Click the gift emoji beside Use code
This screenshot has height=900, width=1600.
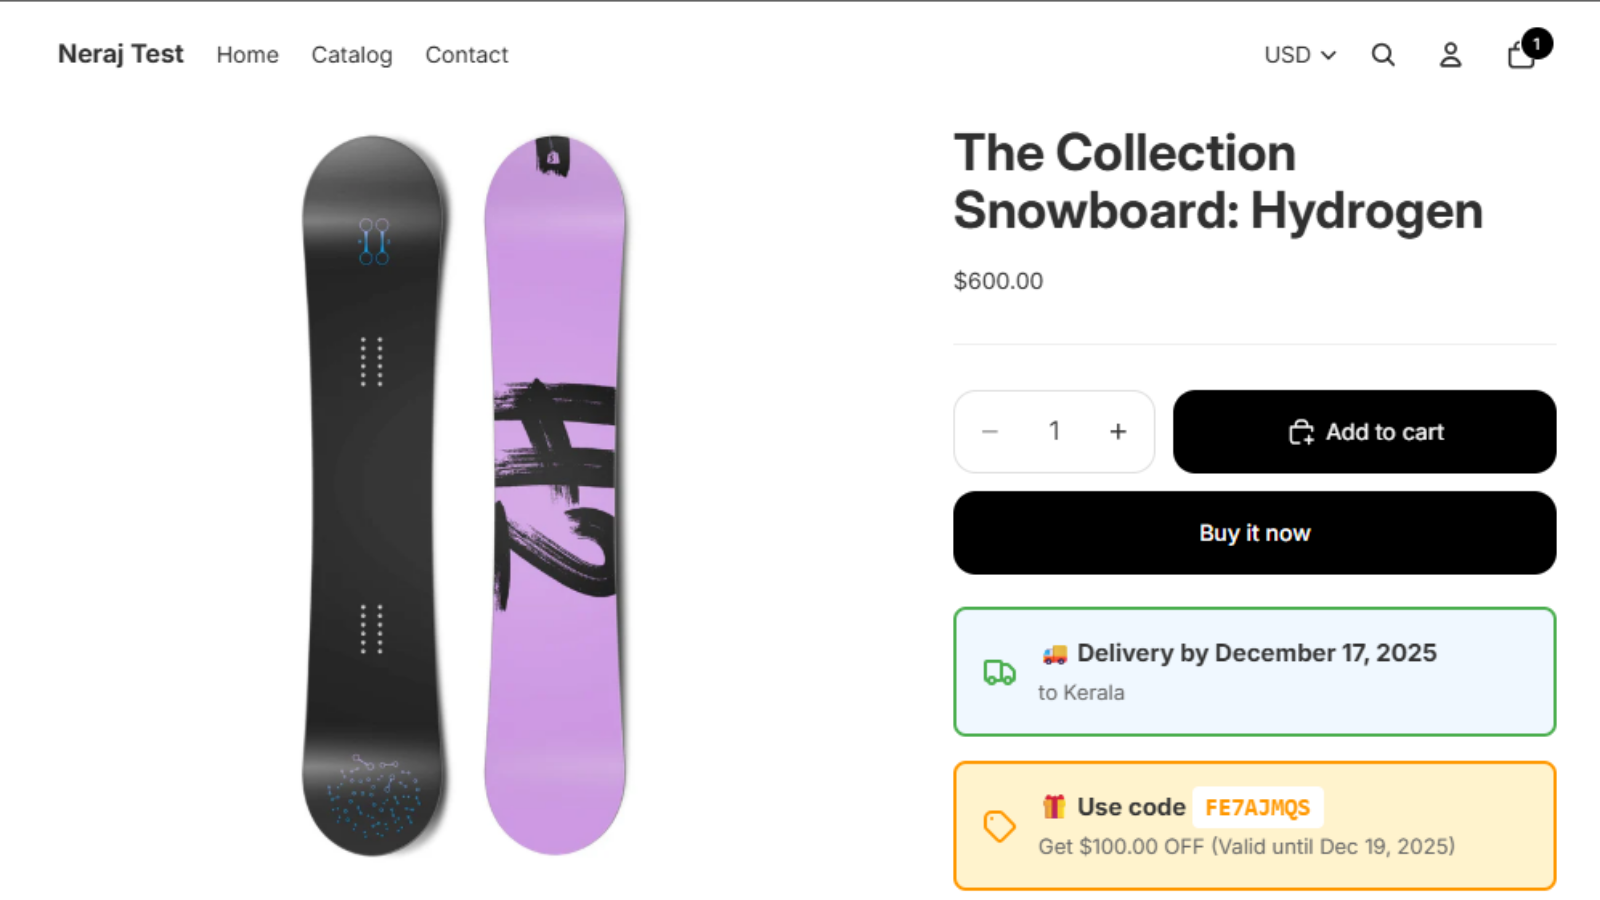tap(1053, 806)
